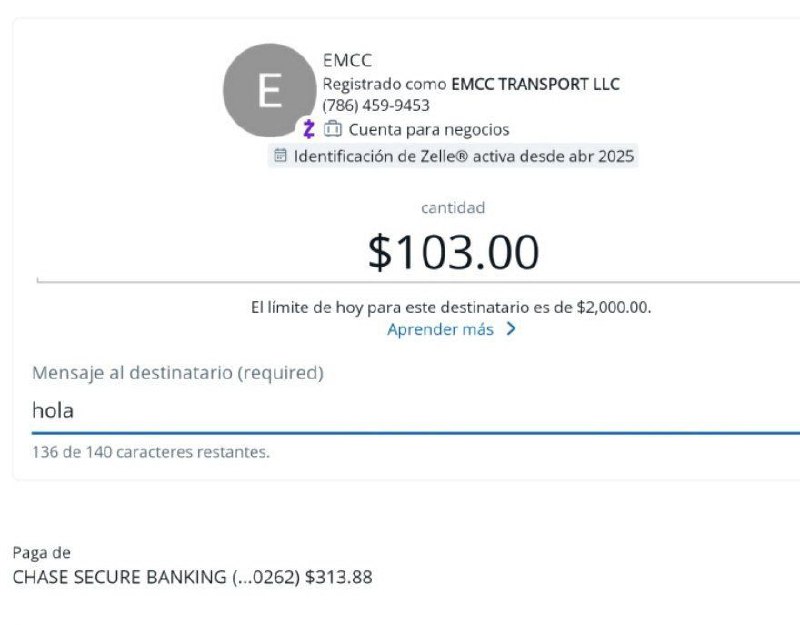Image resolution: width=800 pixels, height=625 pixels.
Task: Click the $103.00 amount field
Action: [x=453, y=253]
